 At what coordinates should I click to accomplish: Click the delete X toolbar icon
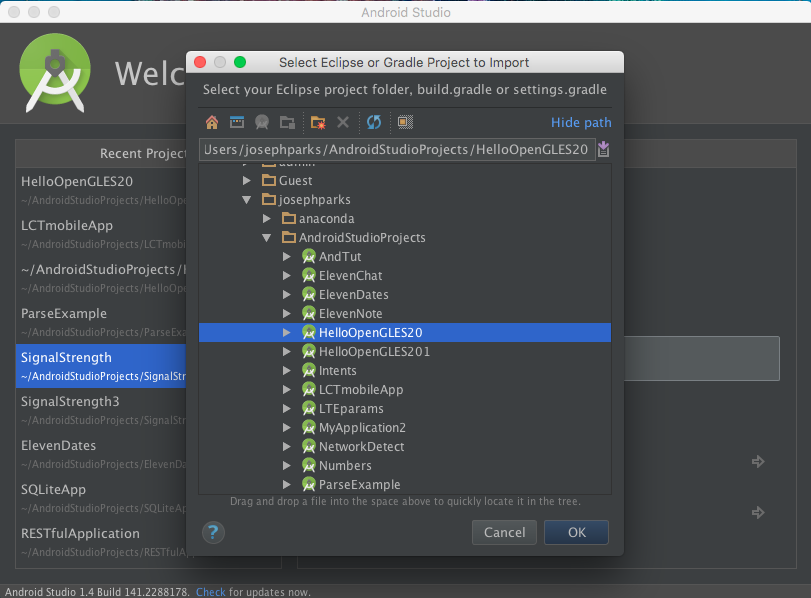click(x=343, y=123)
